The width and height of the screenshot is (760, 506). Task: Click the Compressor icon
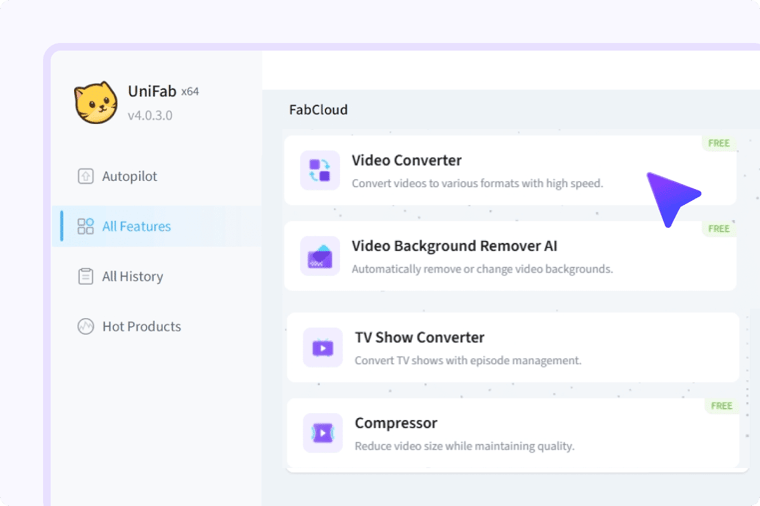323,433
